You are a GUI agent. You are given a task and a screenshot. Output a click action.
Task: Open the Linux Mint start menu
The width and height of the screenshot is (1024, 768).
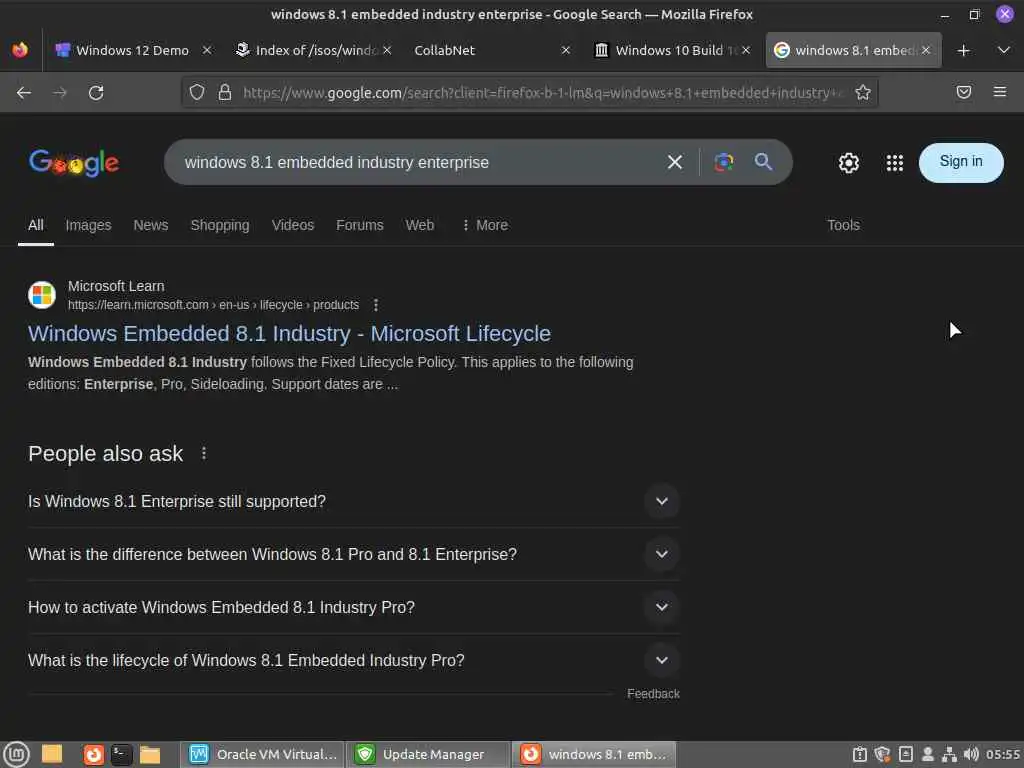[x=16, y=754]
